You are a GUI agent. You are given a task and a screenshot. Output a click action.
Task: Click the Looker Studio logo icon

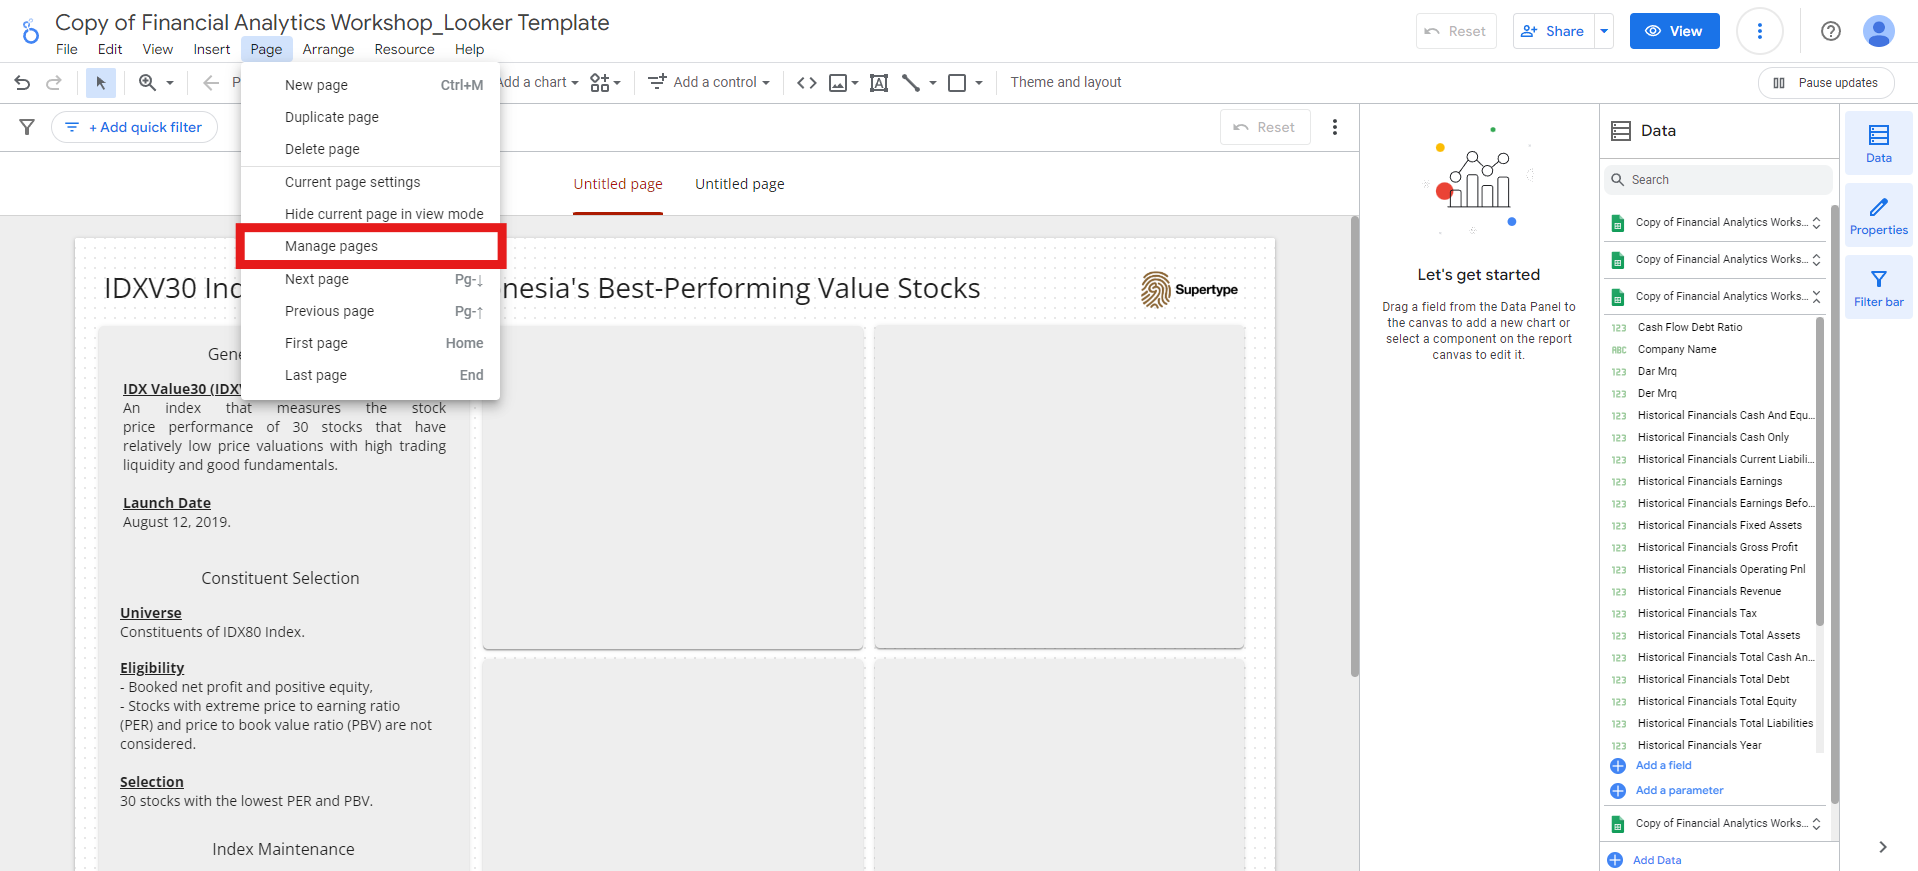point(31,32)
